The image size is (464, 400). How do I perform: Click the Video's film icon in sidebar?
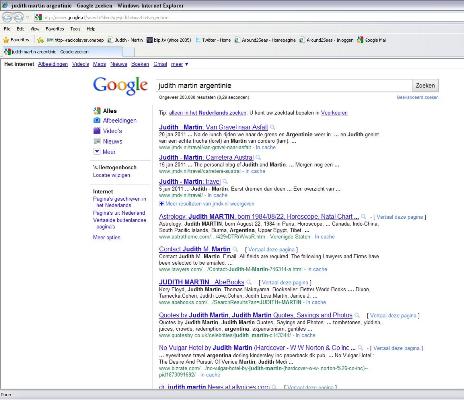coord(97,131)
